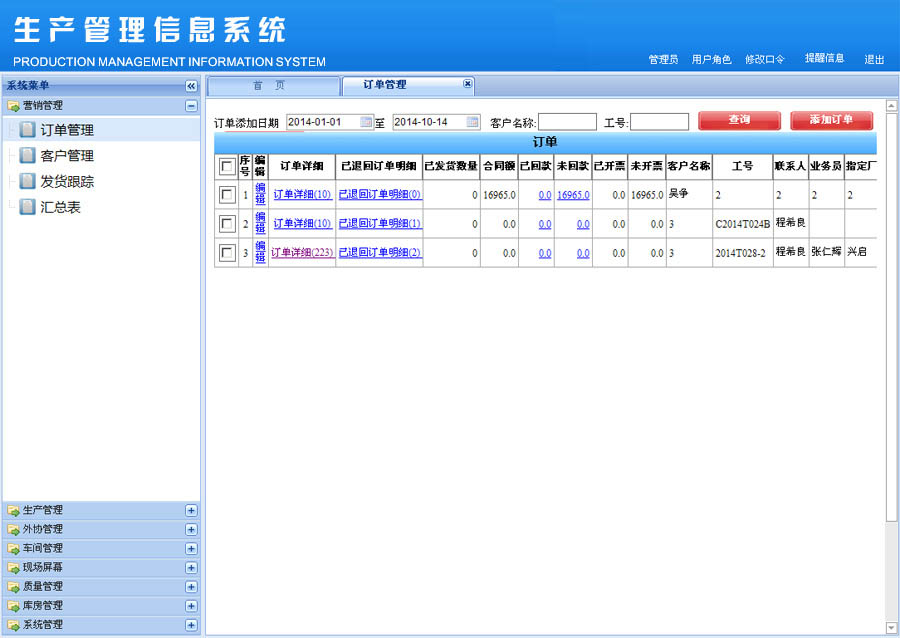Toggle the select-all checkbox in table header
The image size is (900, 638).
[x=227, y=166]
